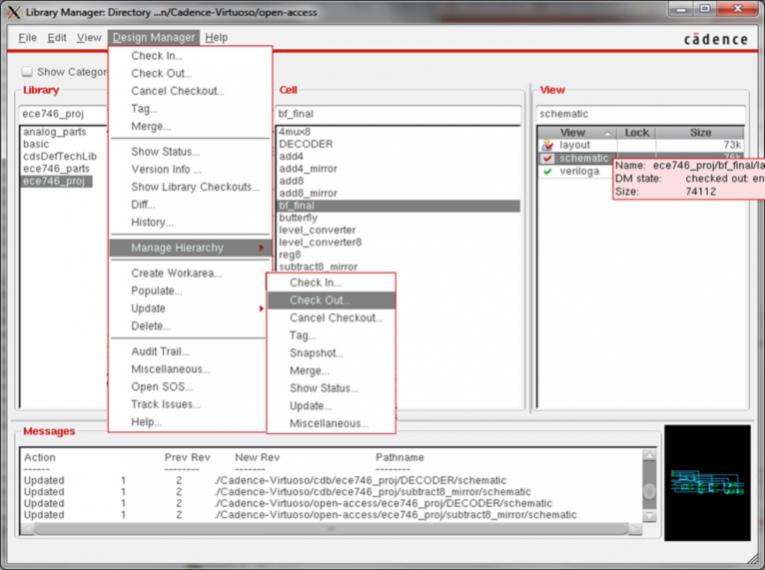Click the Library name input field
Image resolution: width=765 pixels, height=570 pixels.
(x=63, y=114)
